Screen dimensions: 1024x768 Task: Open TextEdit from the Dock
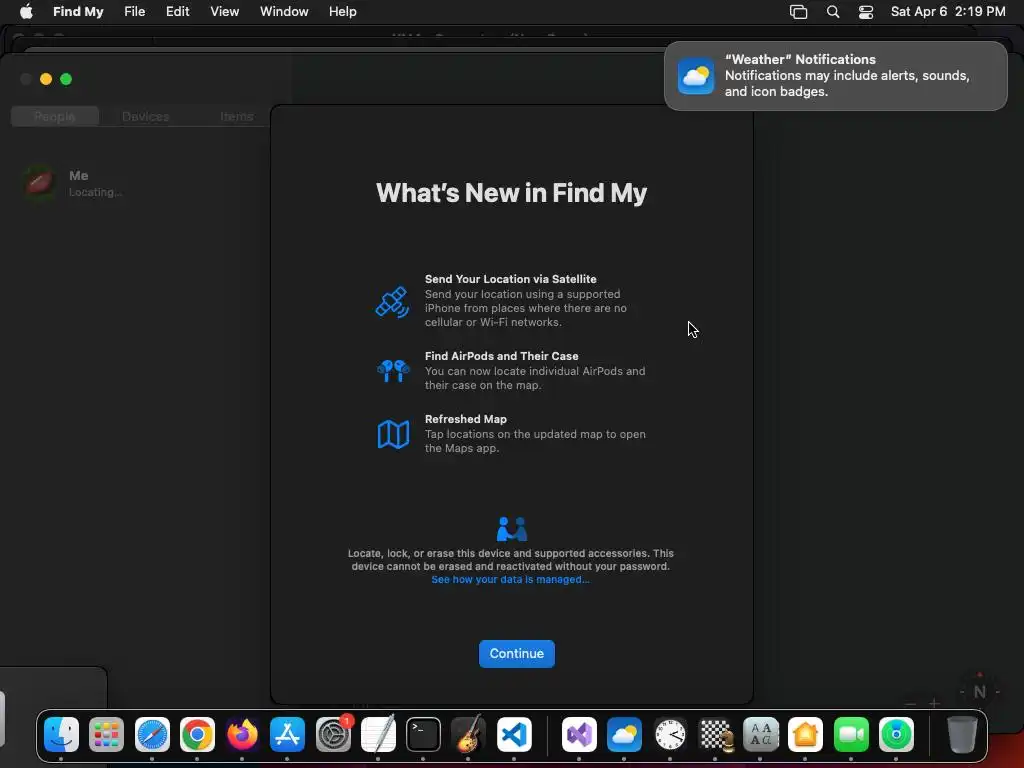pyautogui.click(x=378, y=735)
